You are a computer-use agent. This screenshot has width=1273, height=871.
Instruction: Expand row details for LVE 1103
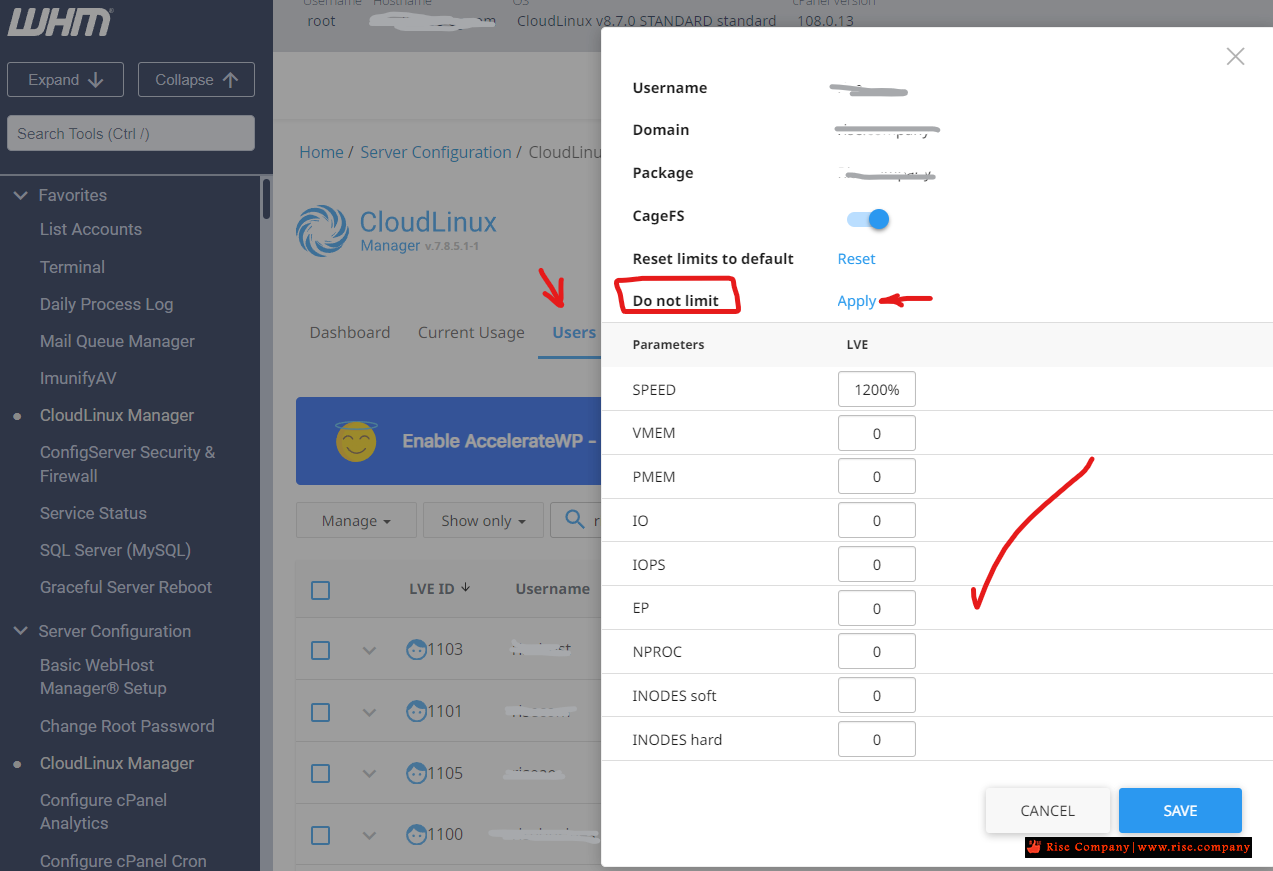tap(369, 650)
